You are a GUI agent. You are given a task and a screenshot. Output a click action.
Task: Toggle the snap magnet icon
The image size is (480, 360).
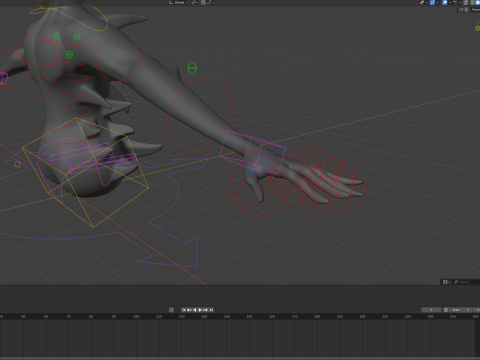203,2
